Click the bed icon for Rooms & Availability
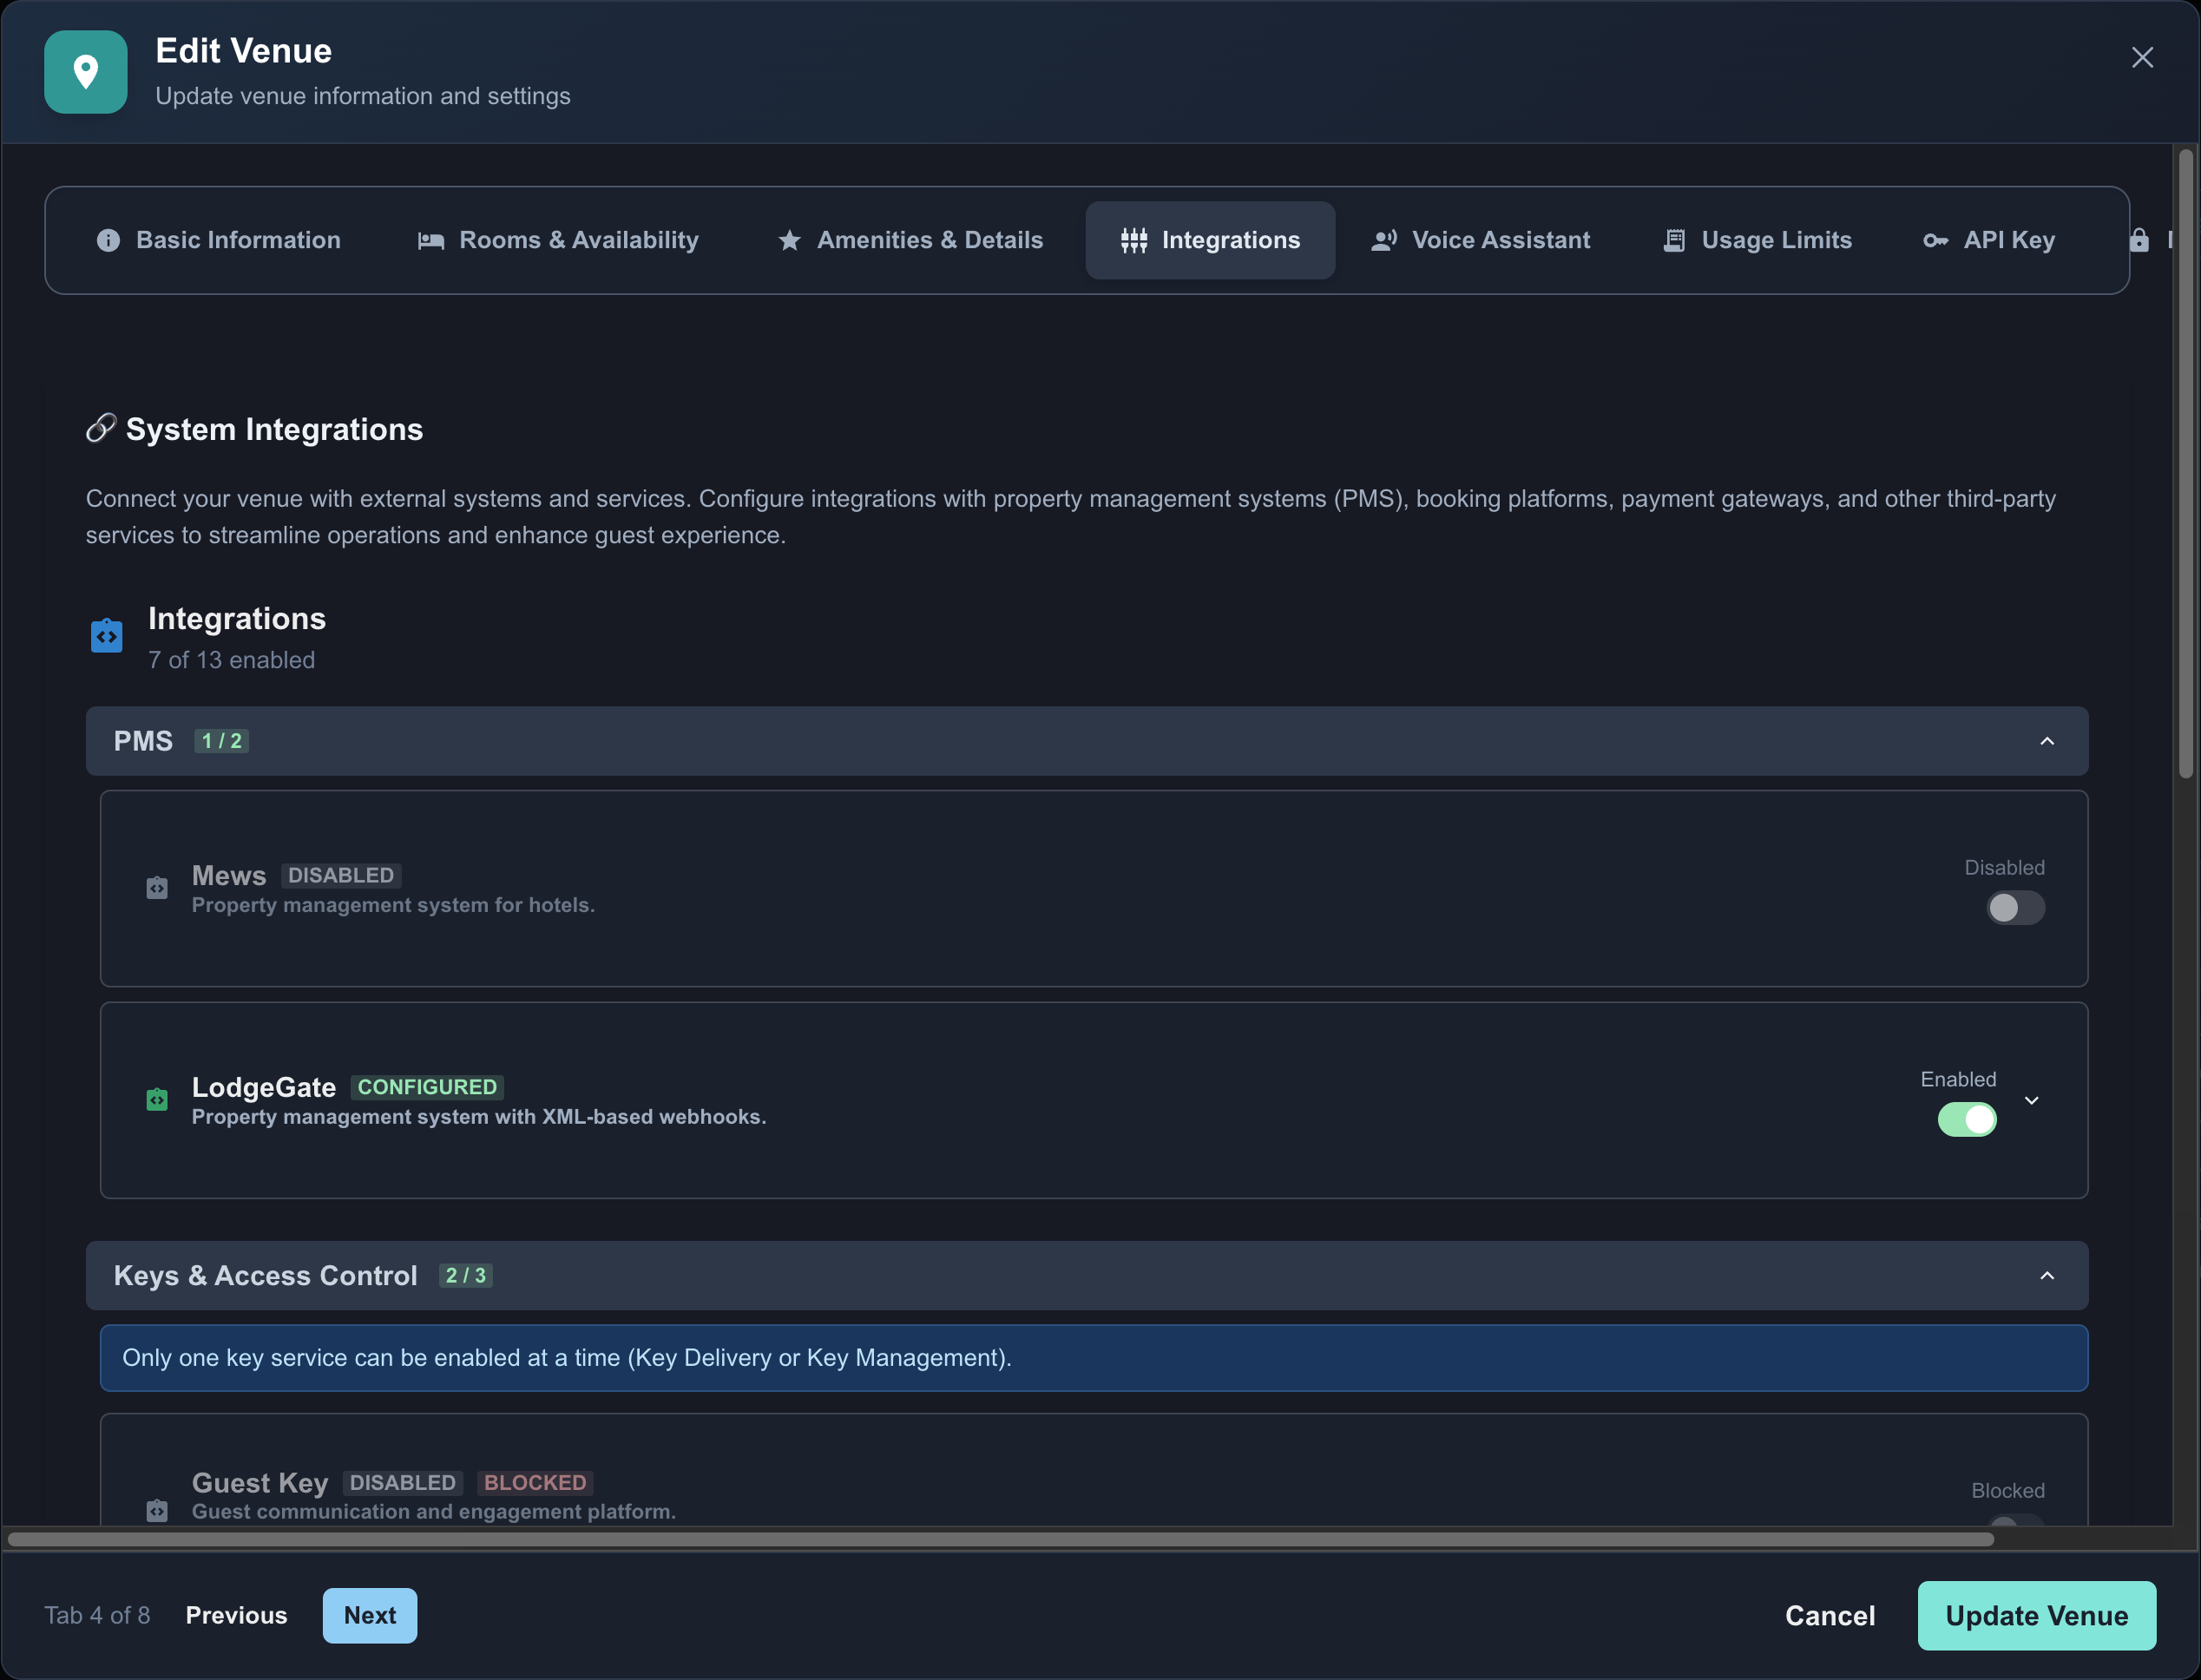 point(431,241)
